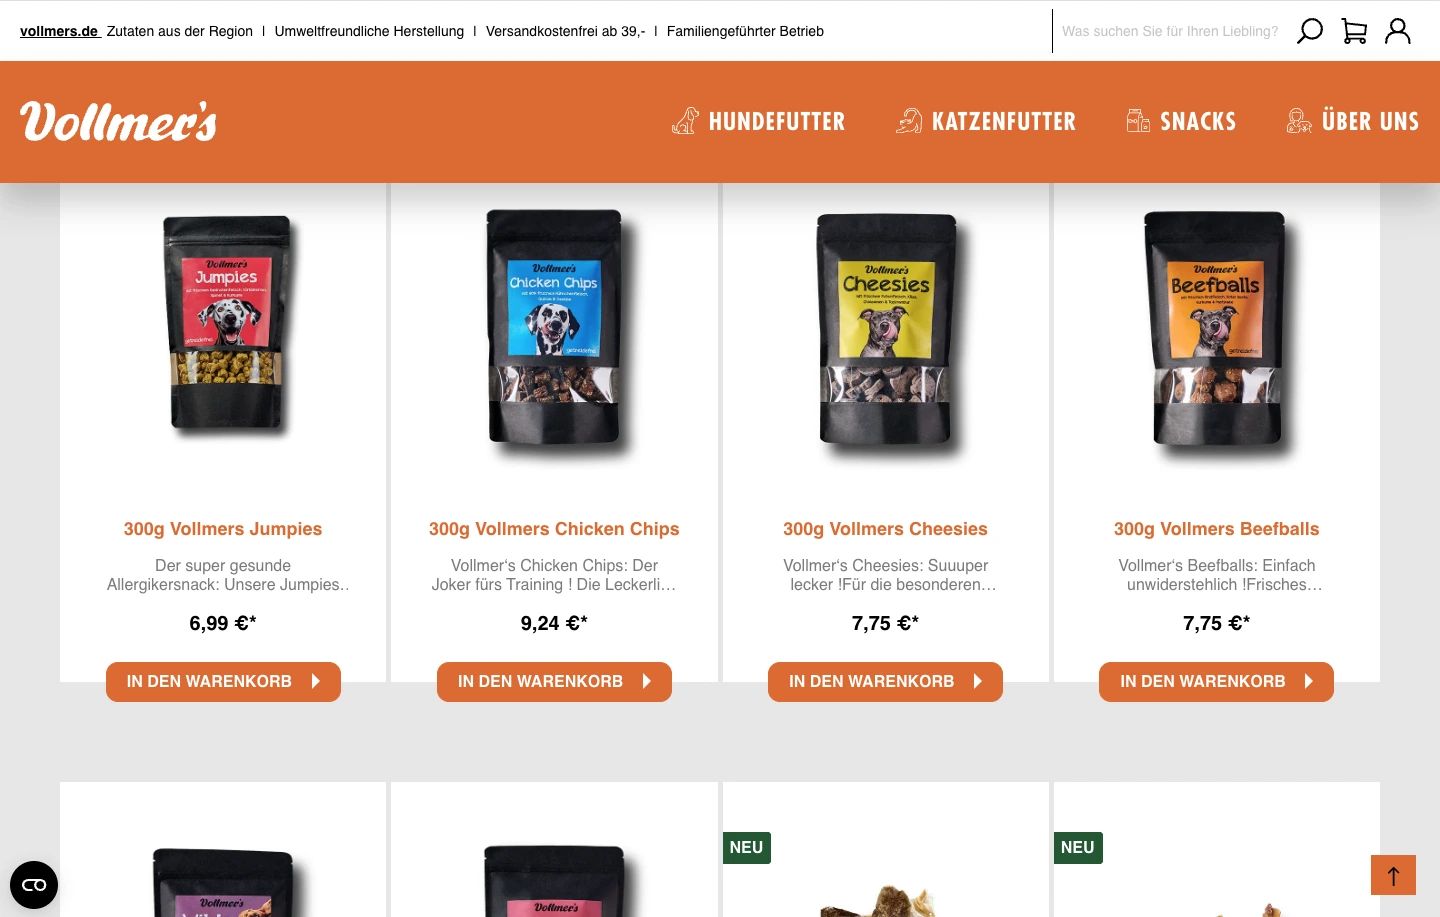
Task: Add Vollmers Jumpies to the cart
Action: point(223,681)
